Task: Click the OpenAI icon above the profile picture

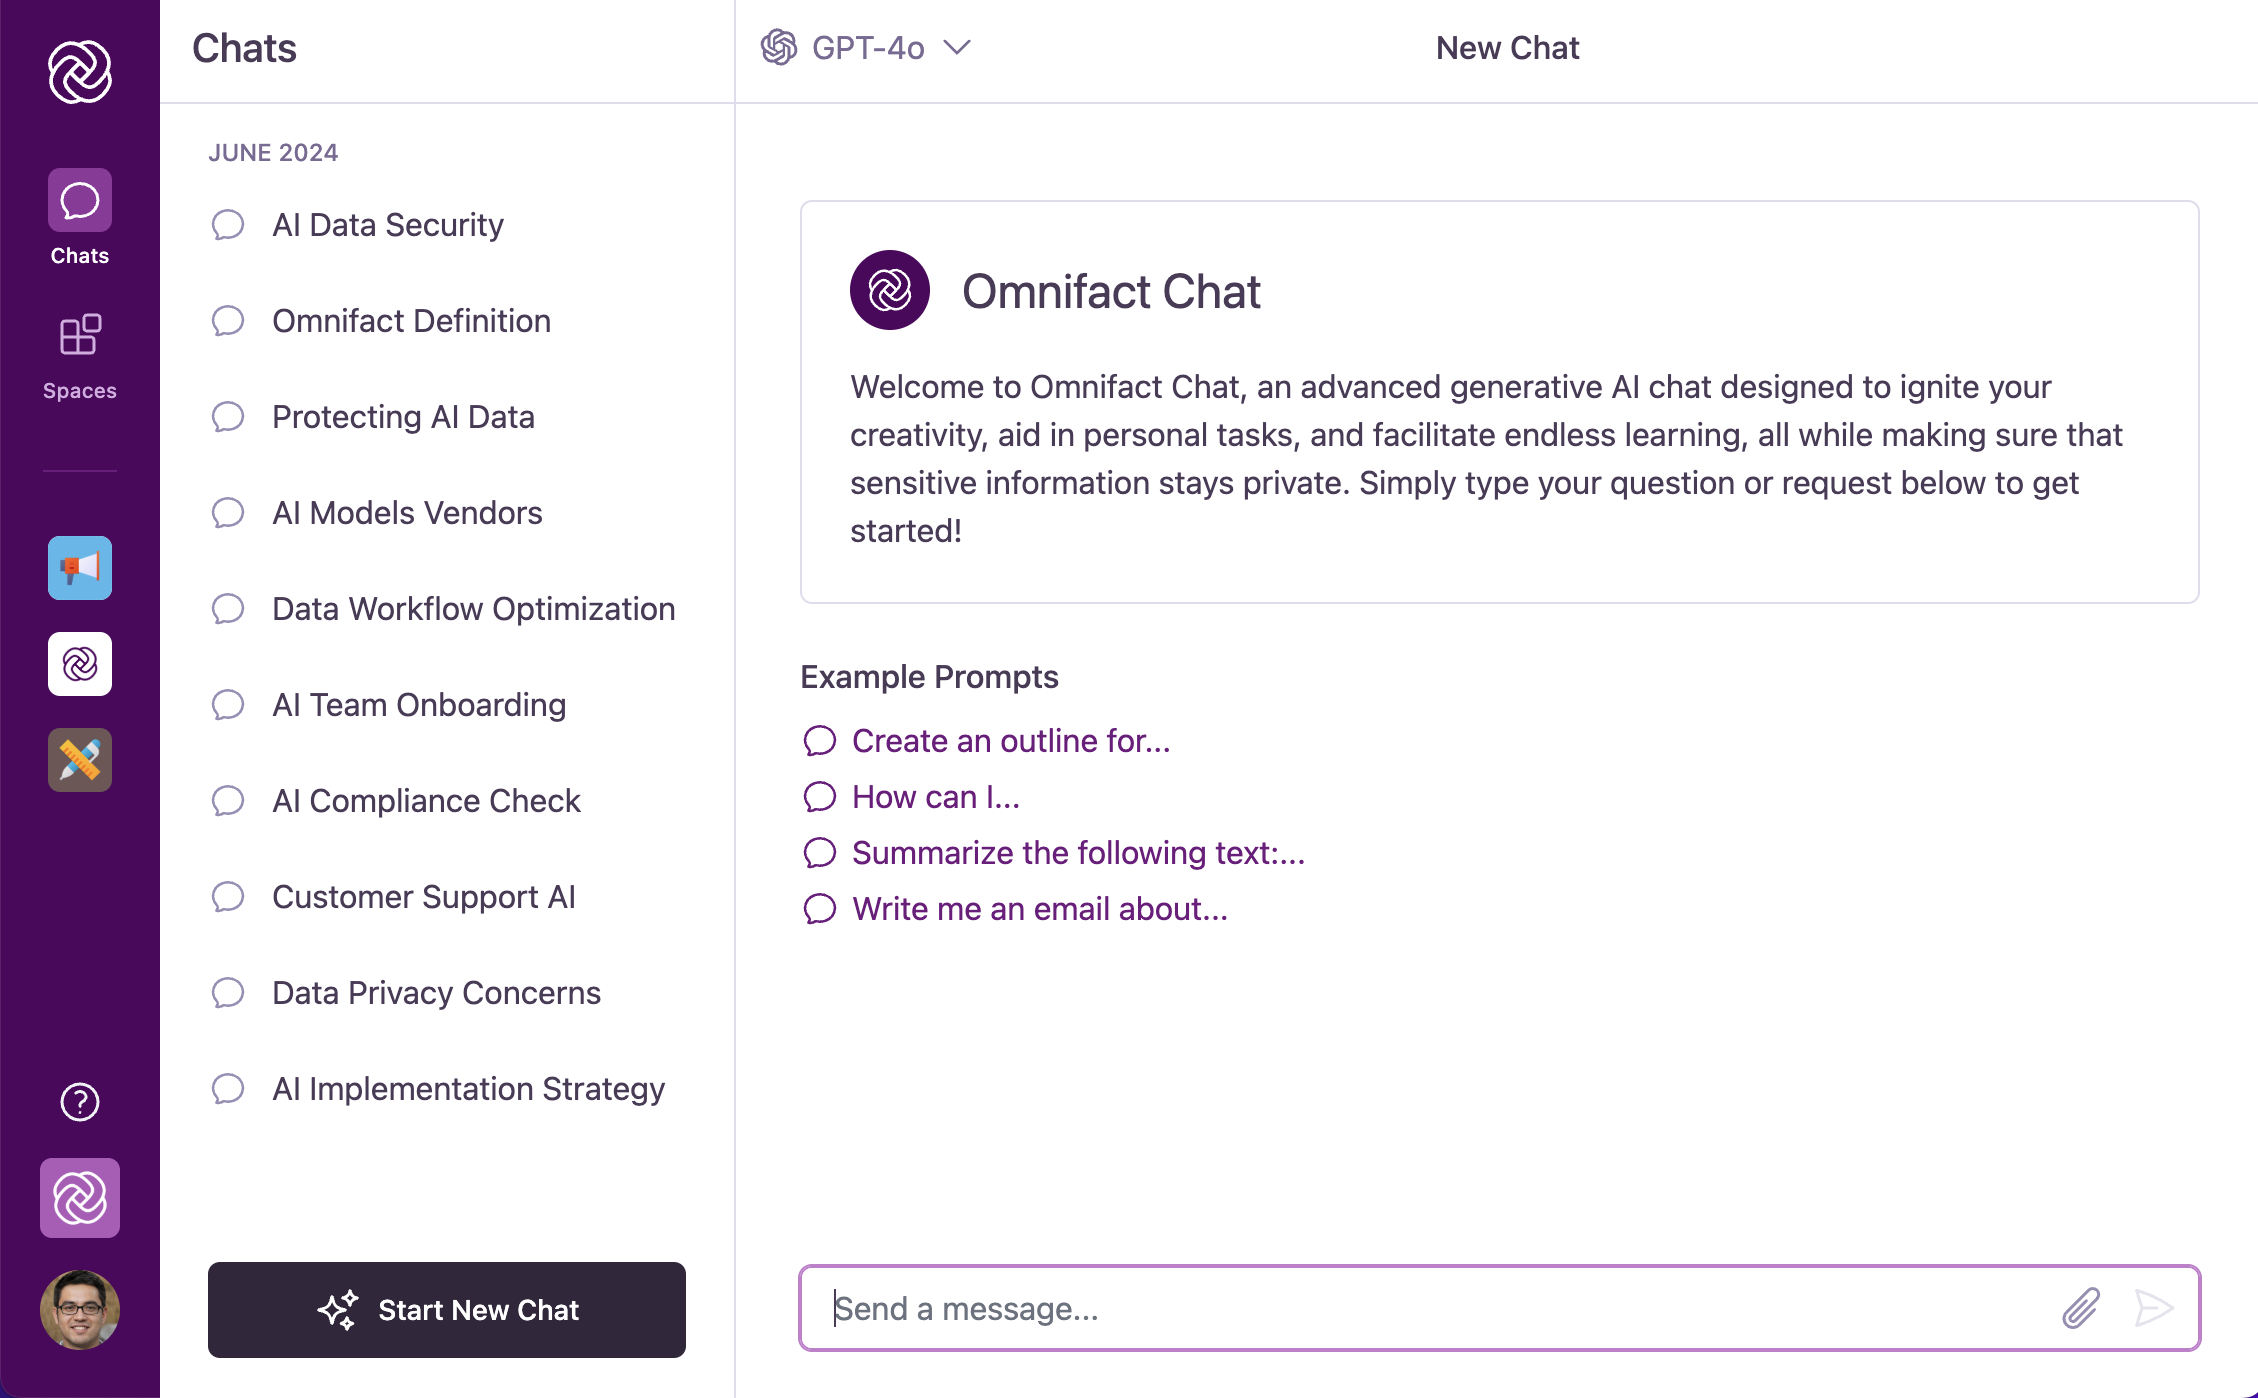Action: click(x=79, y=1198)
